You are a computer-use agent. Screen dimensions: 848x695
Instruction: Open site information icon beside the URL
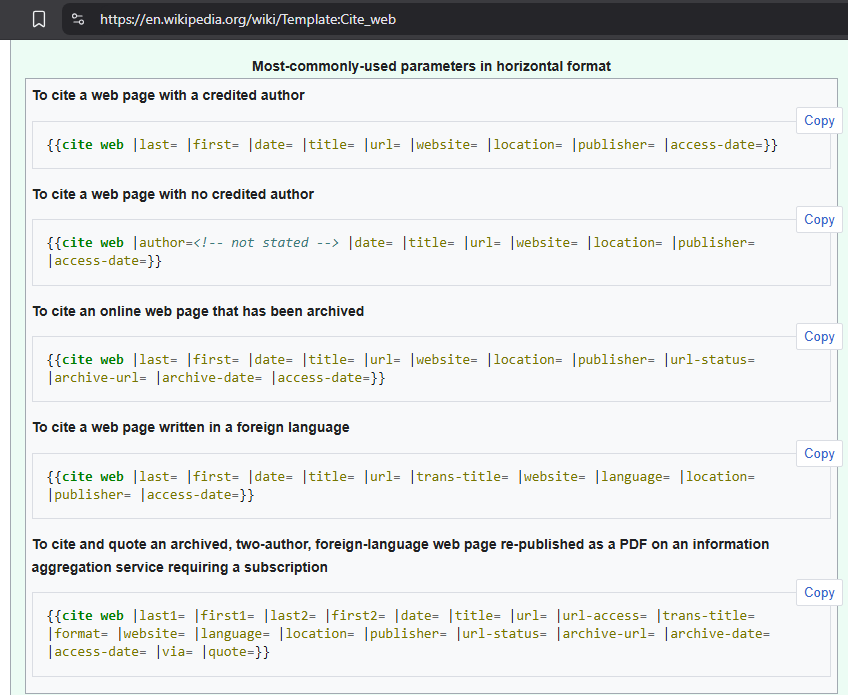point(78,20)
